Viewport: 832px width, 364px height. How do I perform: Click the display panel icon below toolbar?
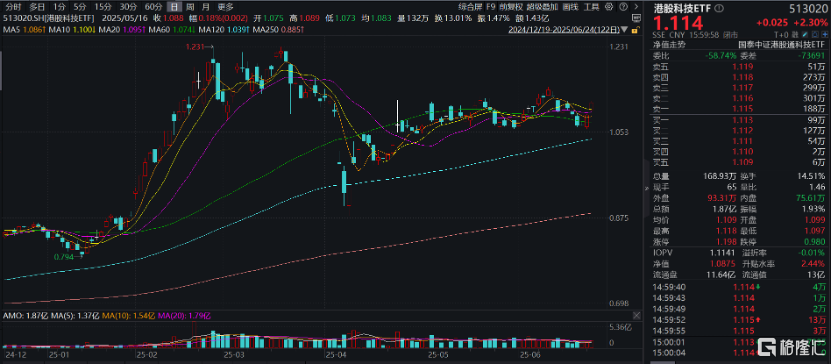click(x=636, y=18)
